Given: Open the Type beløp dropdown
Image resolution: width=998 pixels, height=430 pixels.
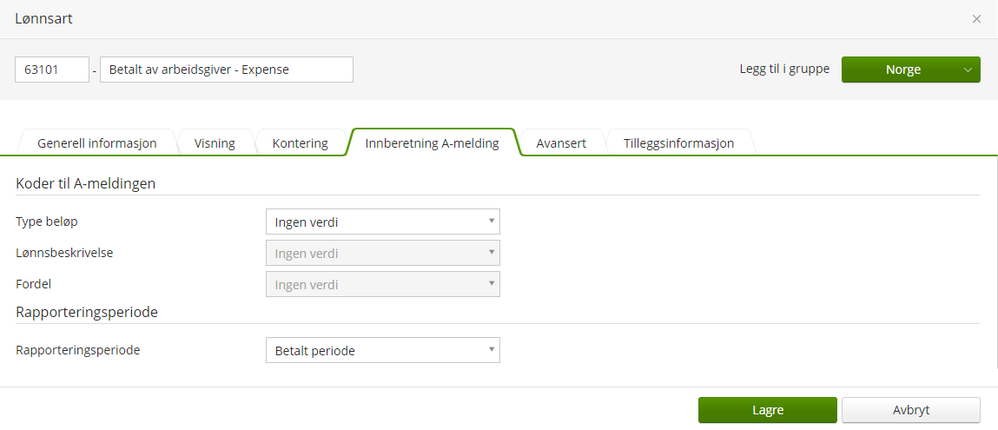Looking at the screenshot, I should click(382, 222).
